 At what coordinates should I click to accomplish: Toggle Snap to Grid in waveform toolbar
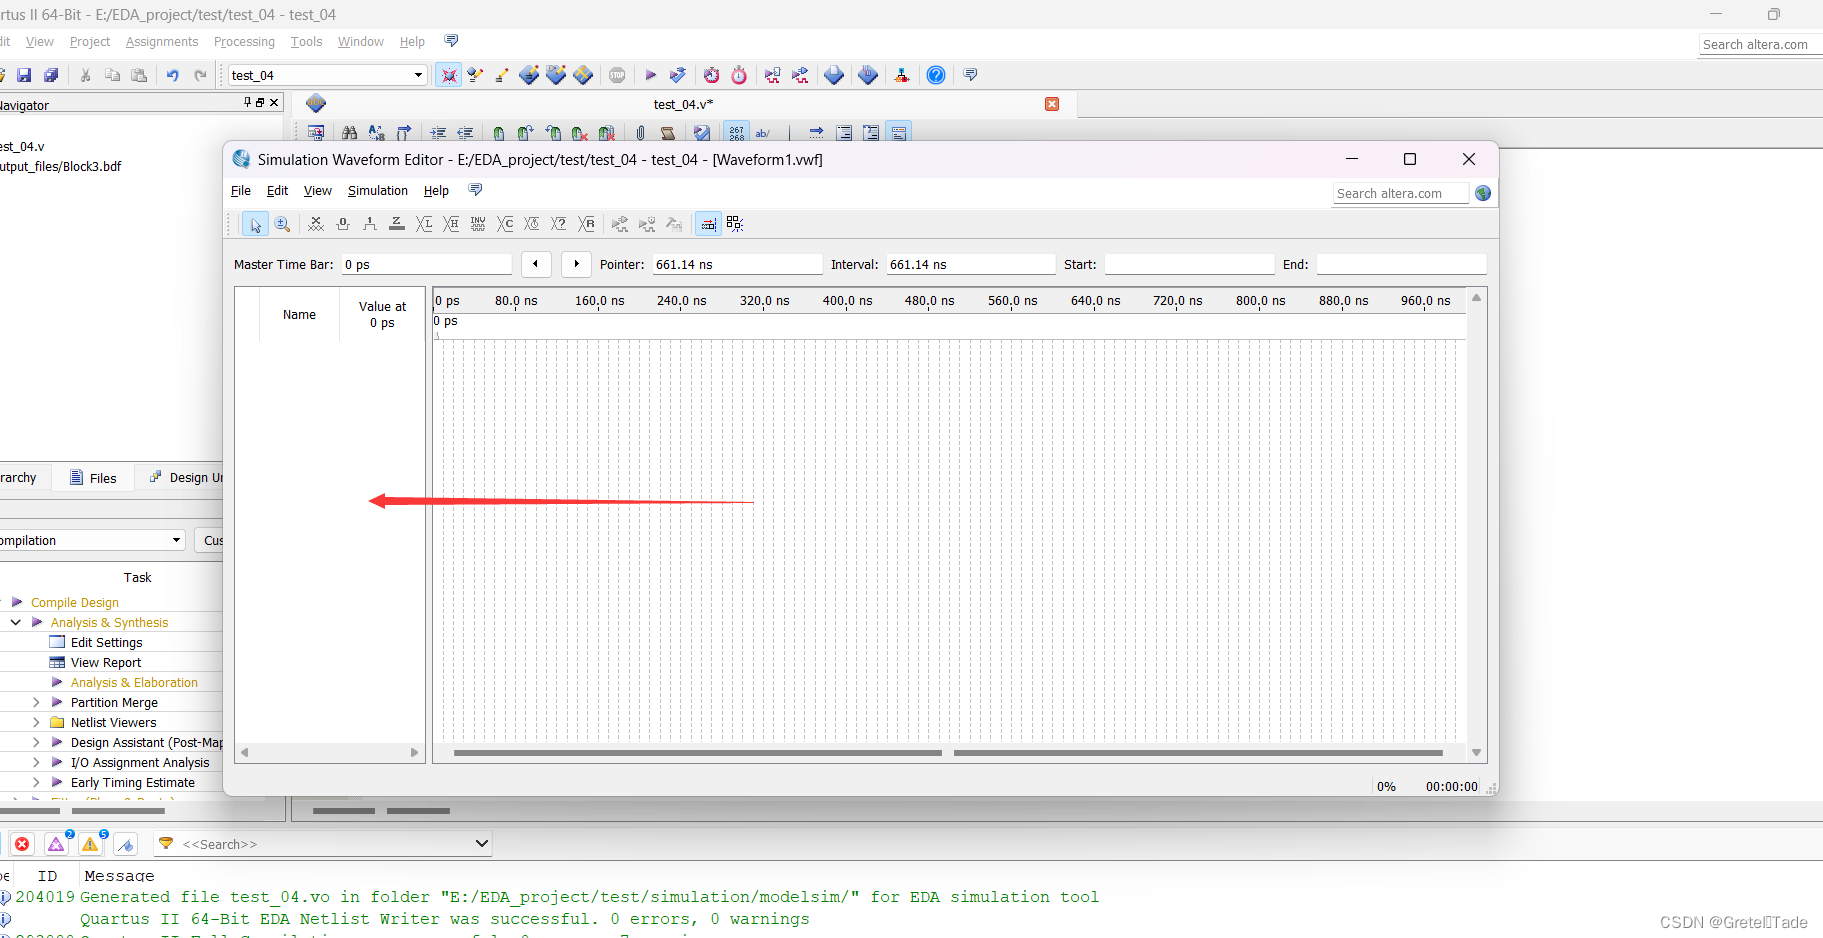[x=708, y=224]
